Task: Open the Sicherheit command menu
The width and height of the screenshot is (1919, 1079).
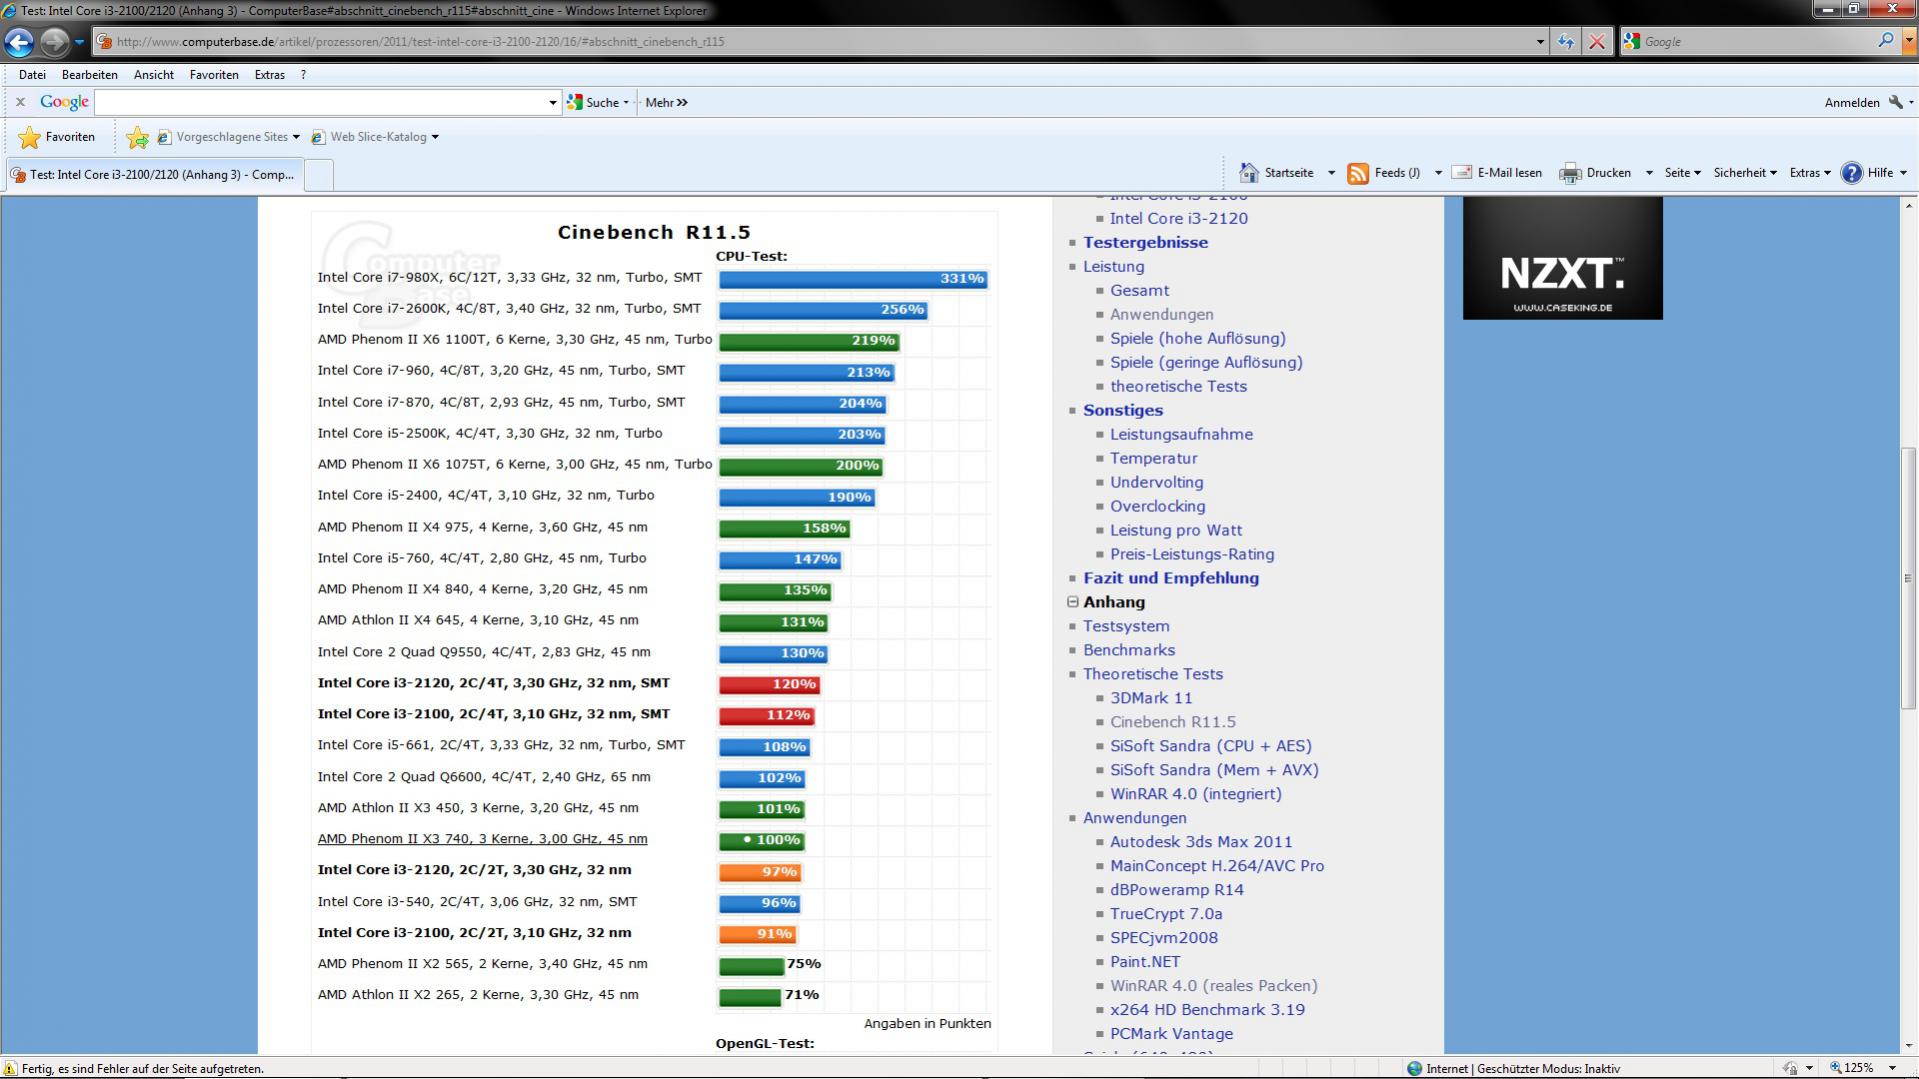Action: [1745, 173]
